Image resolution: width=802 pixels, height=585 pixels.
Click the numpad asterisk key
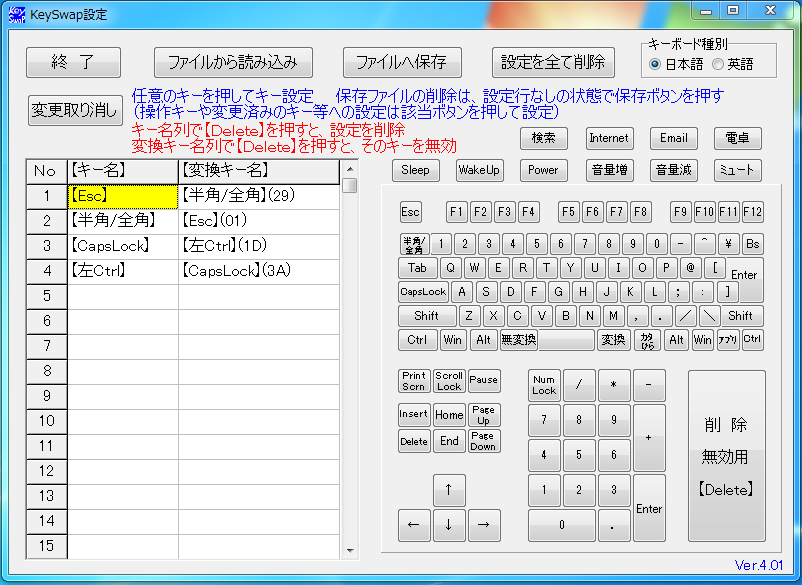[x=614, y=386]
